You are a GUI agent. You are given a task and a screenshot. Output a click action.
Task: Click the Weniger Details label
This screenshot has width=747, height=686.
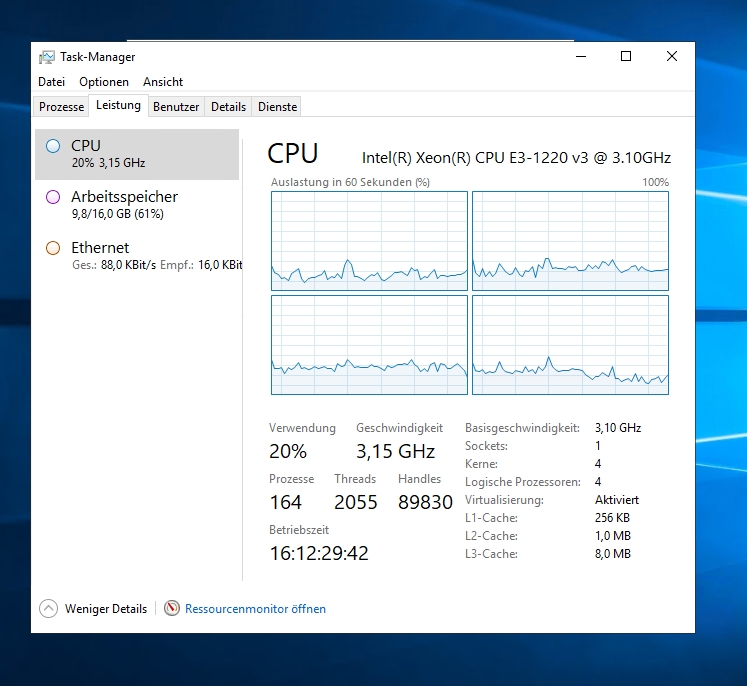point(106,609)
